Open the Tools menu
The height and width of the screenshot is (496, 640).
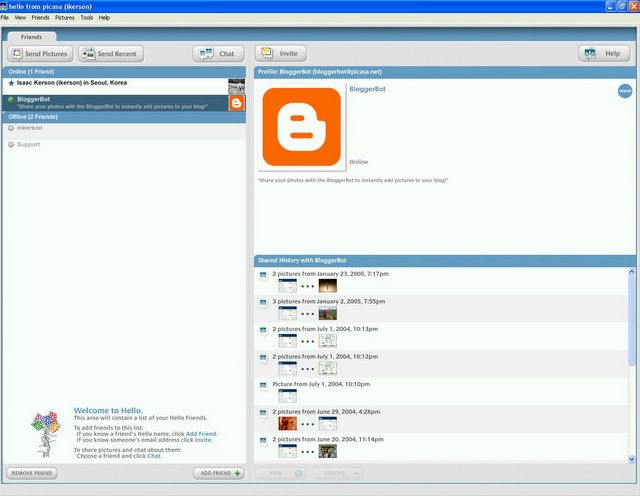[87, 18]
